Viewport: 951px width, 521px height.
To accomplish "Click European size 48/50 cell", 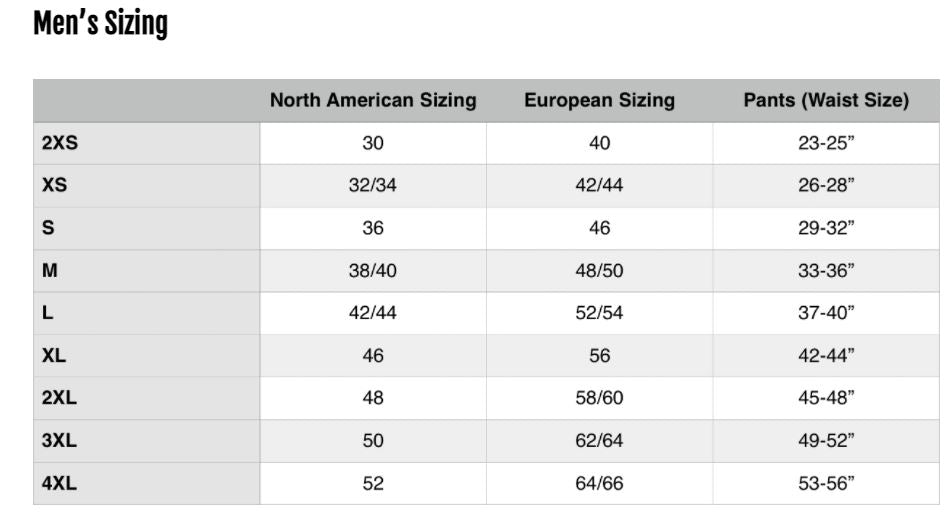I will coord(599,271).
